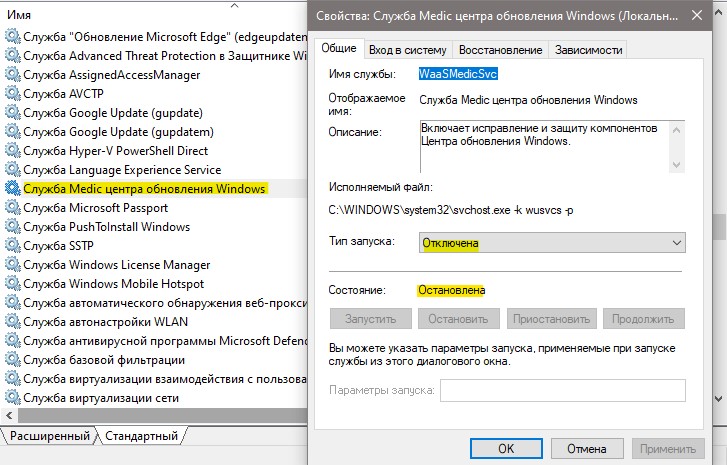Click gear icon of Служба Windows License Manager
The width and height of the screenshot is (727, 465).
pos(13,265)
